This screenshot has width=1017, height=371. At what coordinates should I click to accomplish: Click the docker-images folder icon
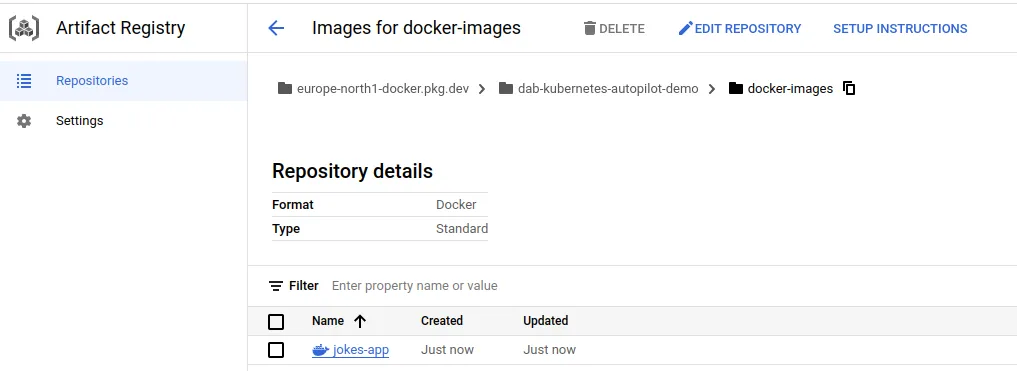(x=736, y=88)
